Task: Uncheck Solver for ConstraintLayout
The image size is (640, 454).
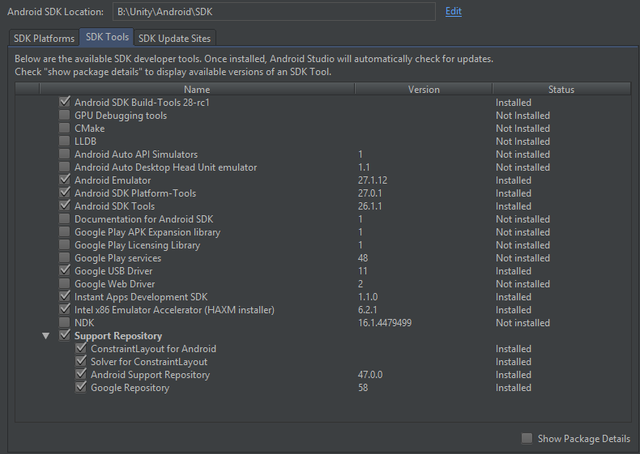Action: [x=81, y=362]
